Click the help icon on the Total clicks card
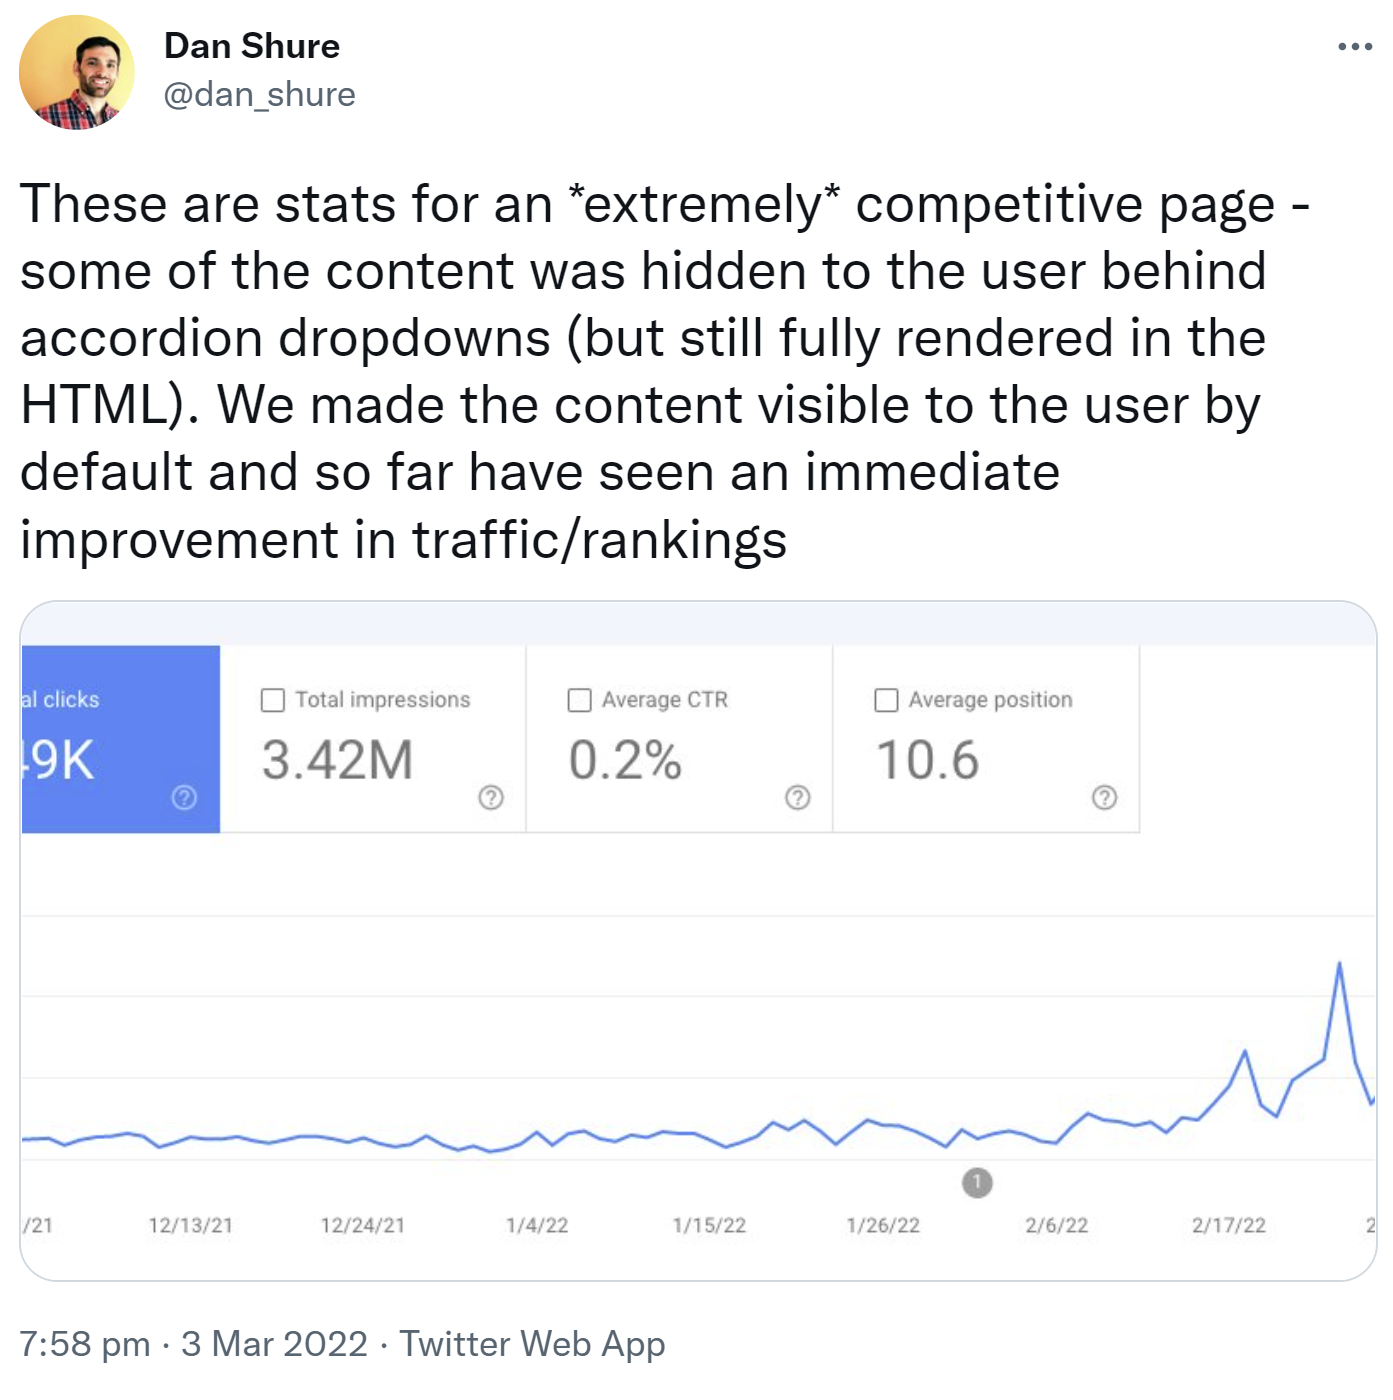1393x1400 pixels. coord(183,798)
